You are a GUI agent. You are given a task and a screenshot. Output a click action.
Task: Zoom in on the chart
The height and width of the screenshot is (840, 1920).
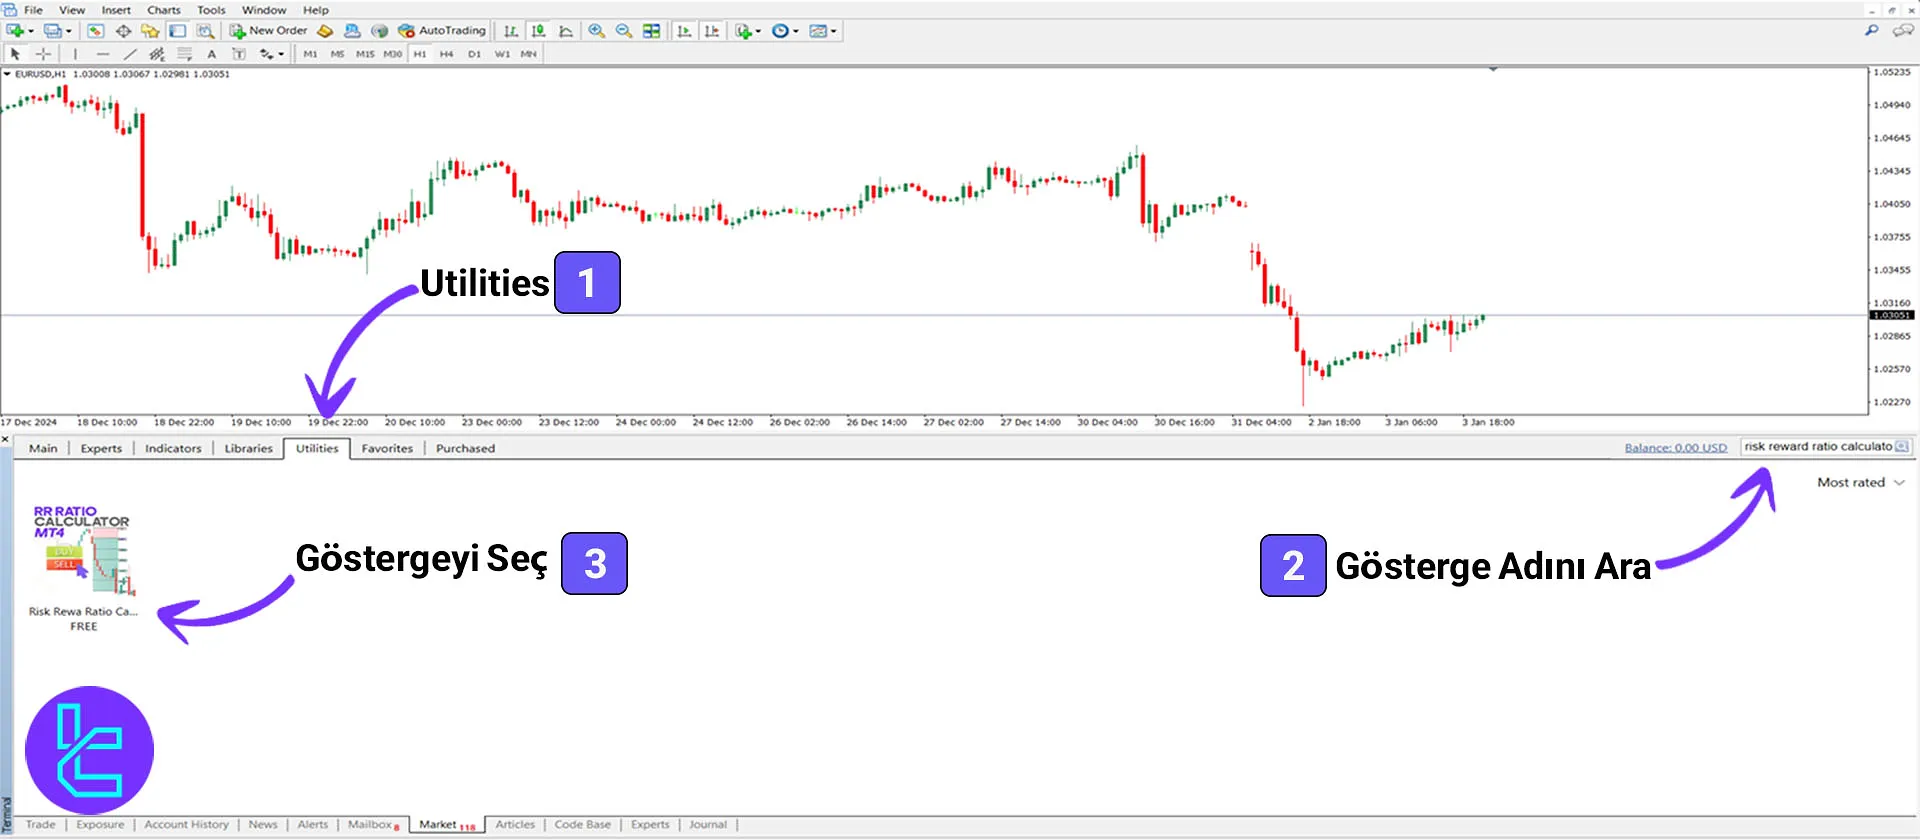click(x=597, y=31)
